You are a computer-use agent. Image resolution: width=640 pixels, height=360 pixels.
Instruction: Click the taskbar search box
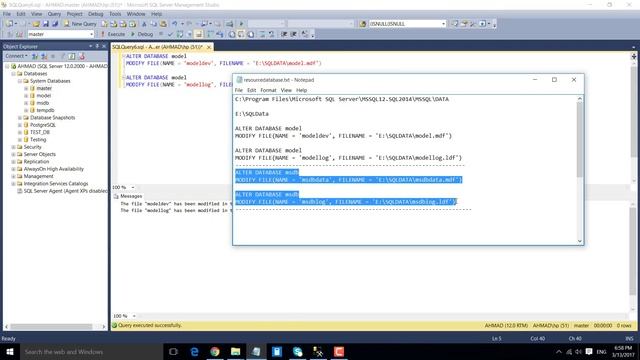tap(91, 351)
